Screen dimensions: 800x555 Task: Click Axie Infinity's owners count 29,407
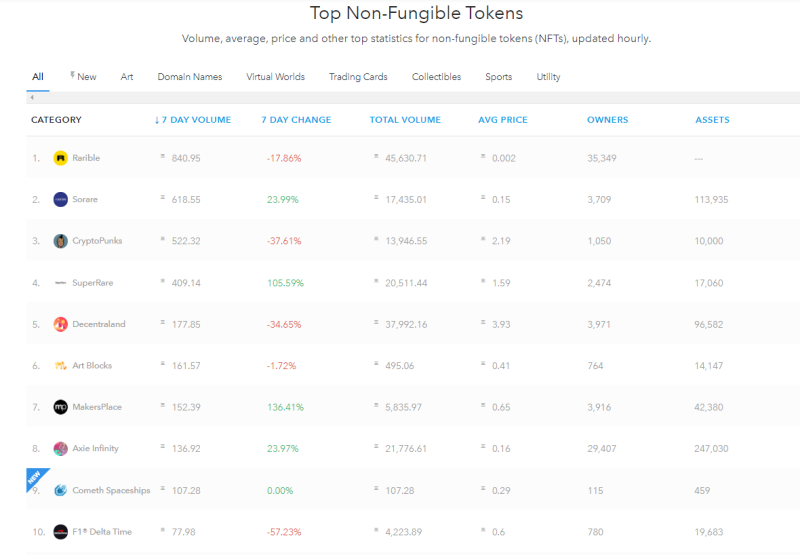(602, 449)
